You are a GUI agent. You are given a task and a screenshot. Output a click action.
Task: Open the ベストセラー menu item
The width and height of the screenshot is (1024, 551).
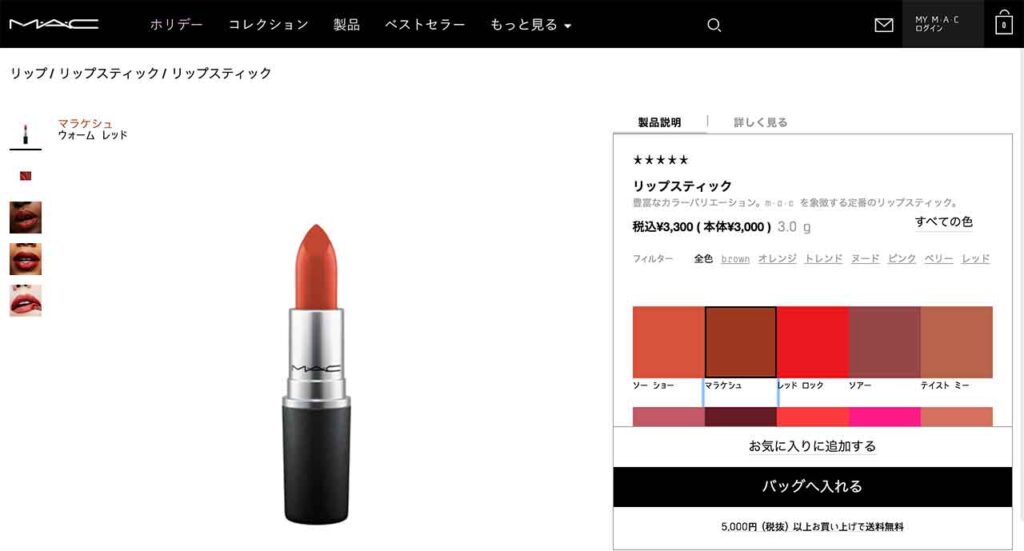coord(424,25)
